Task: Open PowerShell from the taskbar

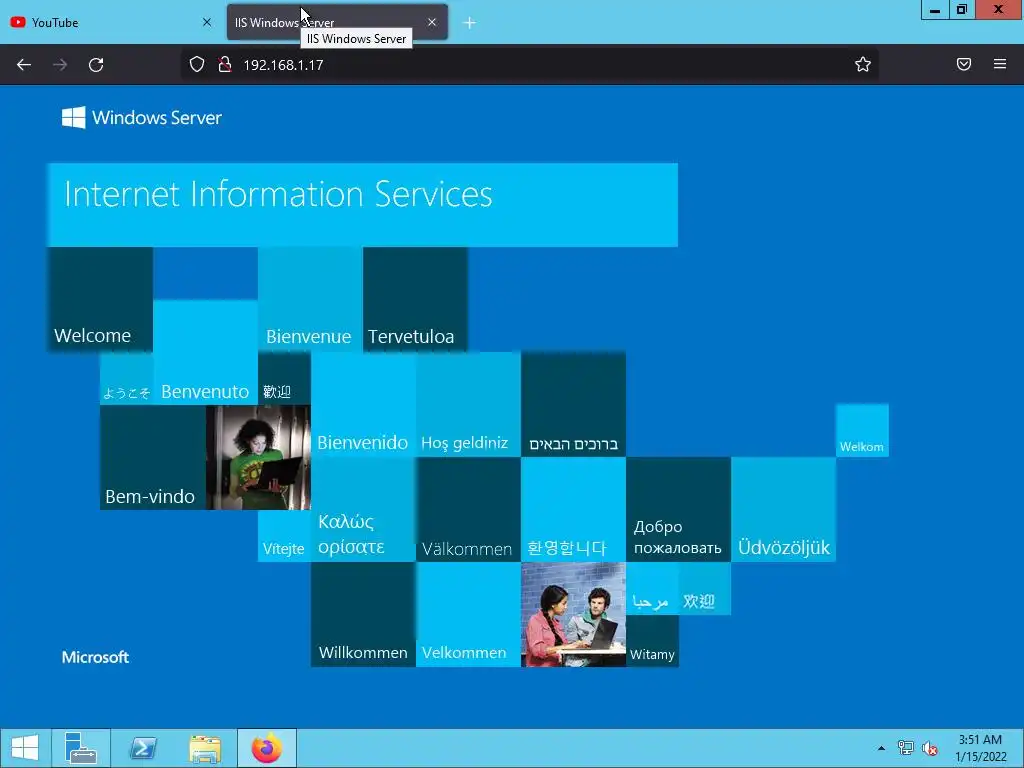Action: (142, 748)
